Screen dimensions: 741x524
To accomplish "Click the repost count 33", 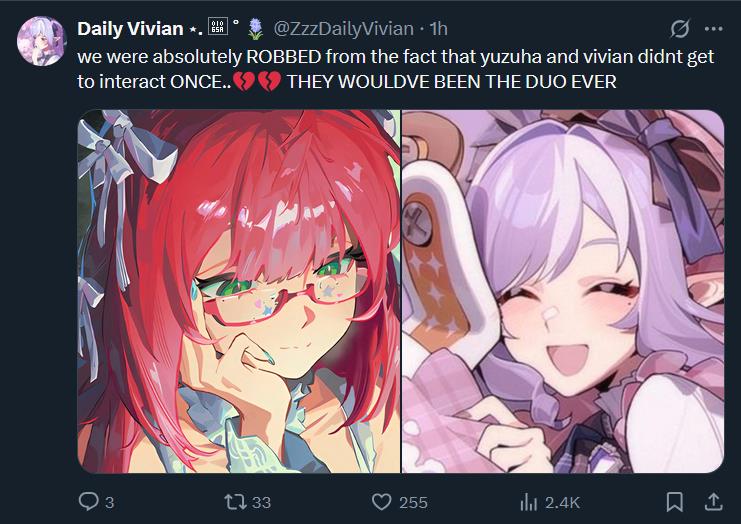I will pyautogui.click(x=261, y=502).
